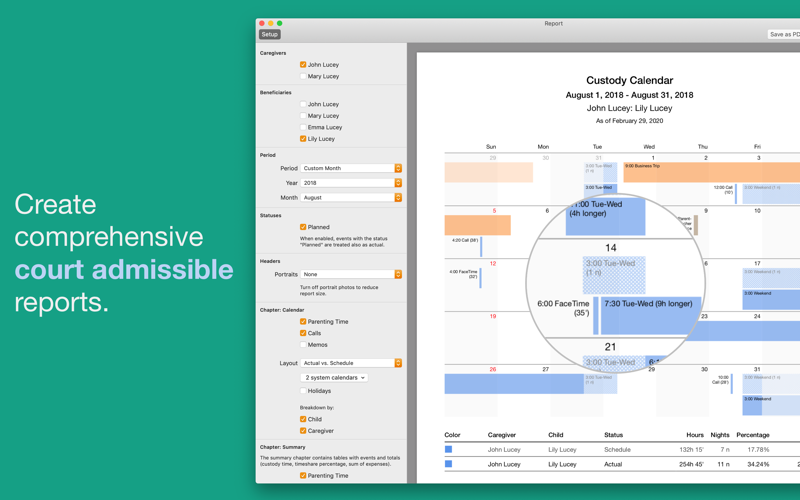Enable John Lucey under Caregivers
The image size is (800, 500).
click(x=303, y=64)
